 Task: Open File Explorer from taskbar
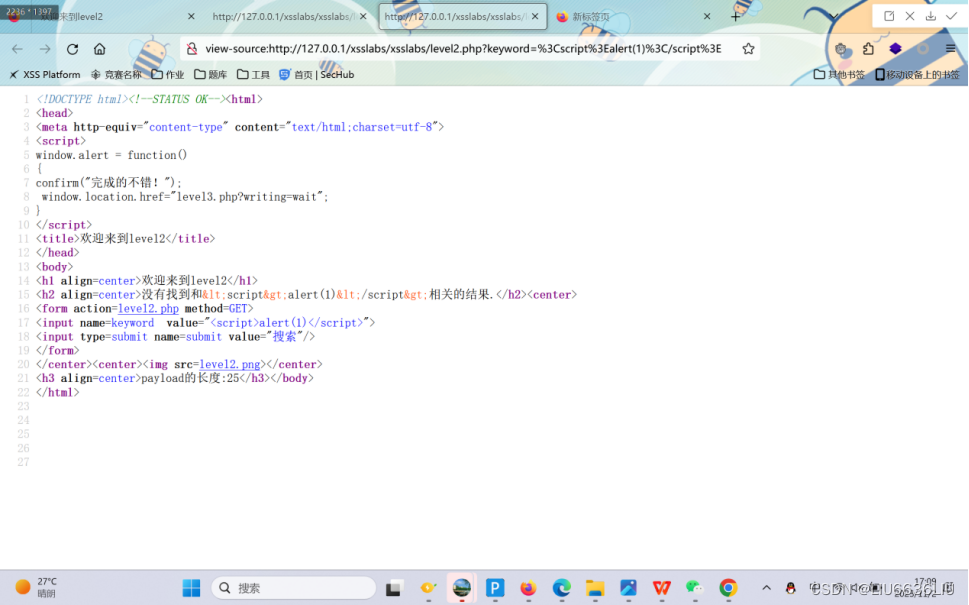click(x=595, y=588)
